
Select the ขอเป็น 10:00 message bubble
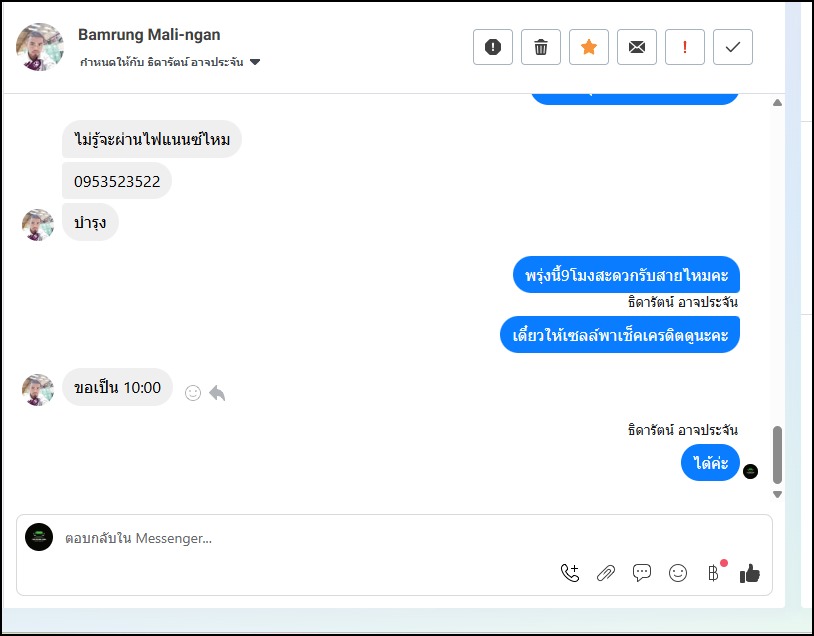coord(117,387)
